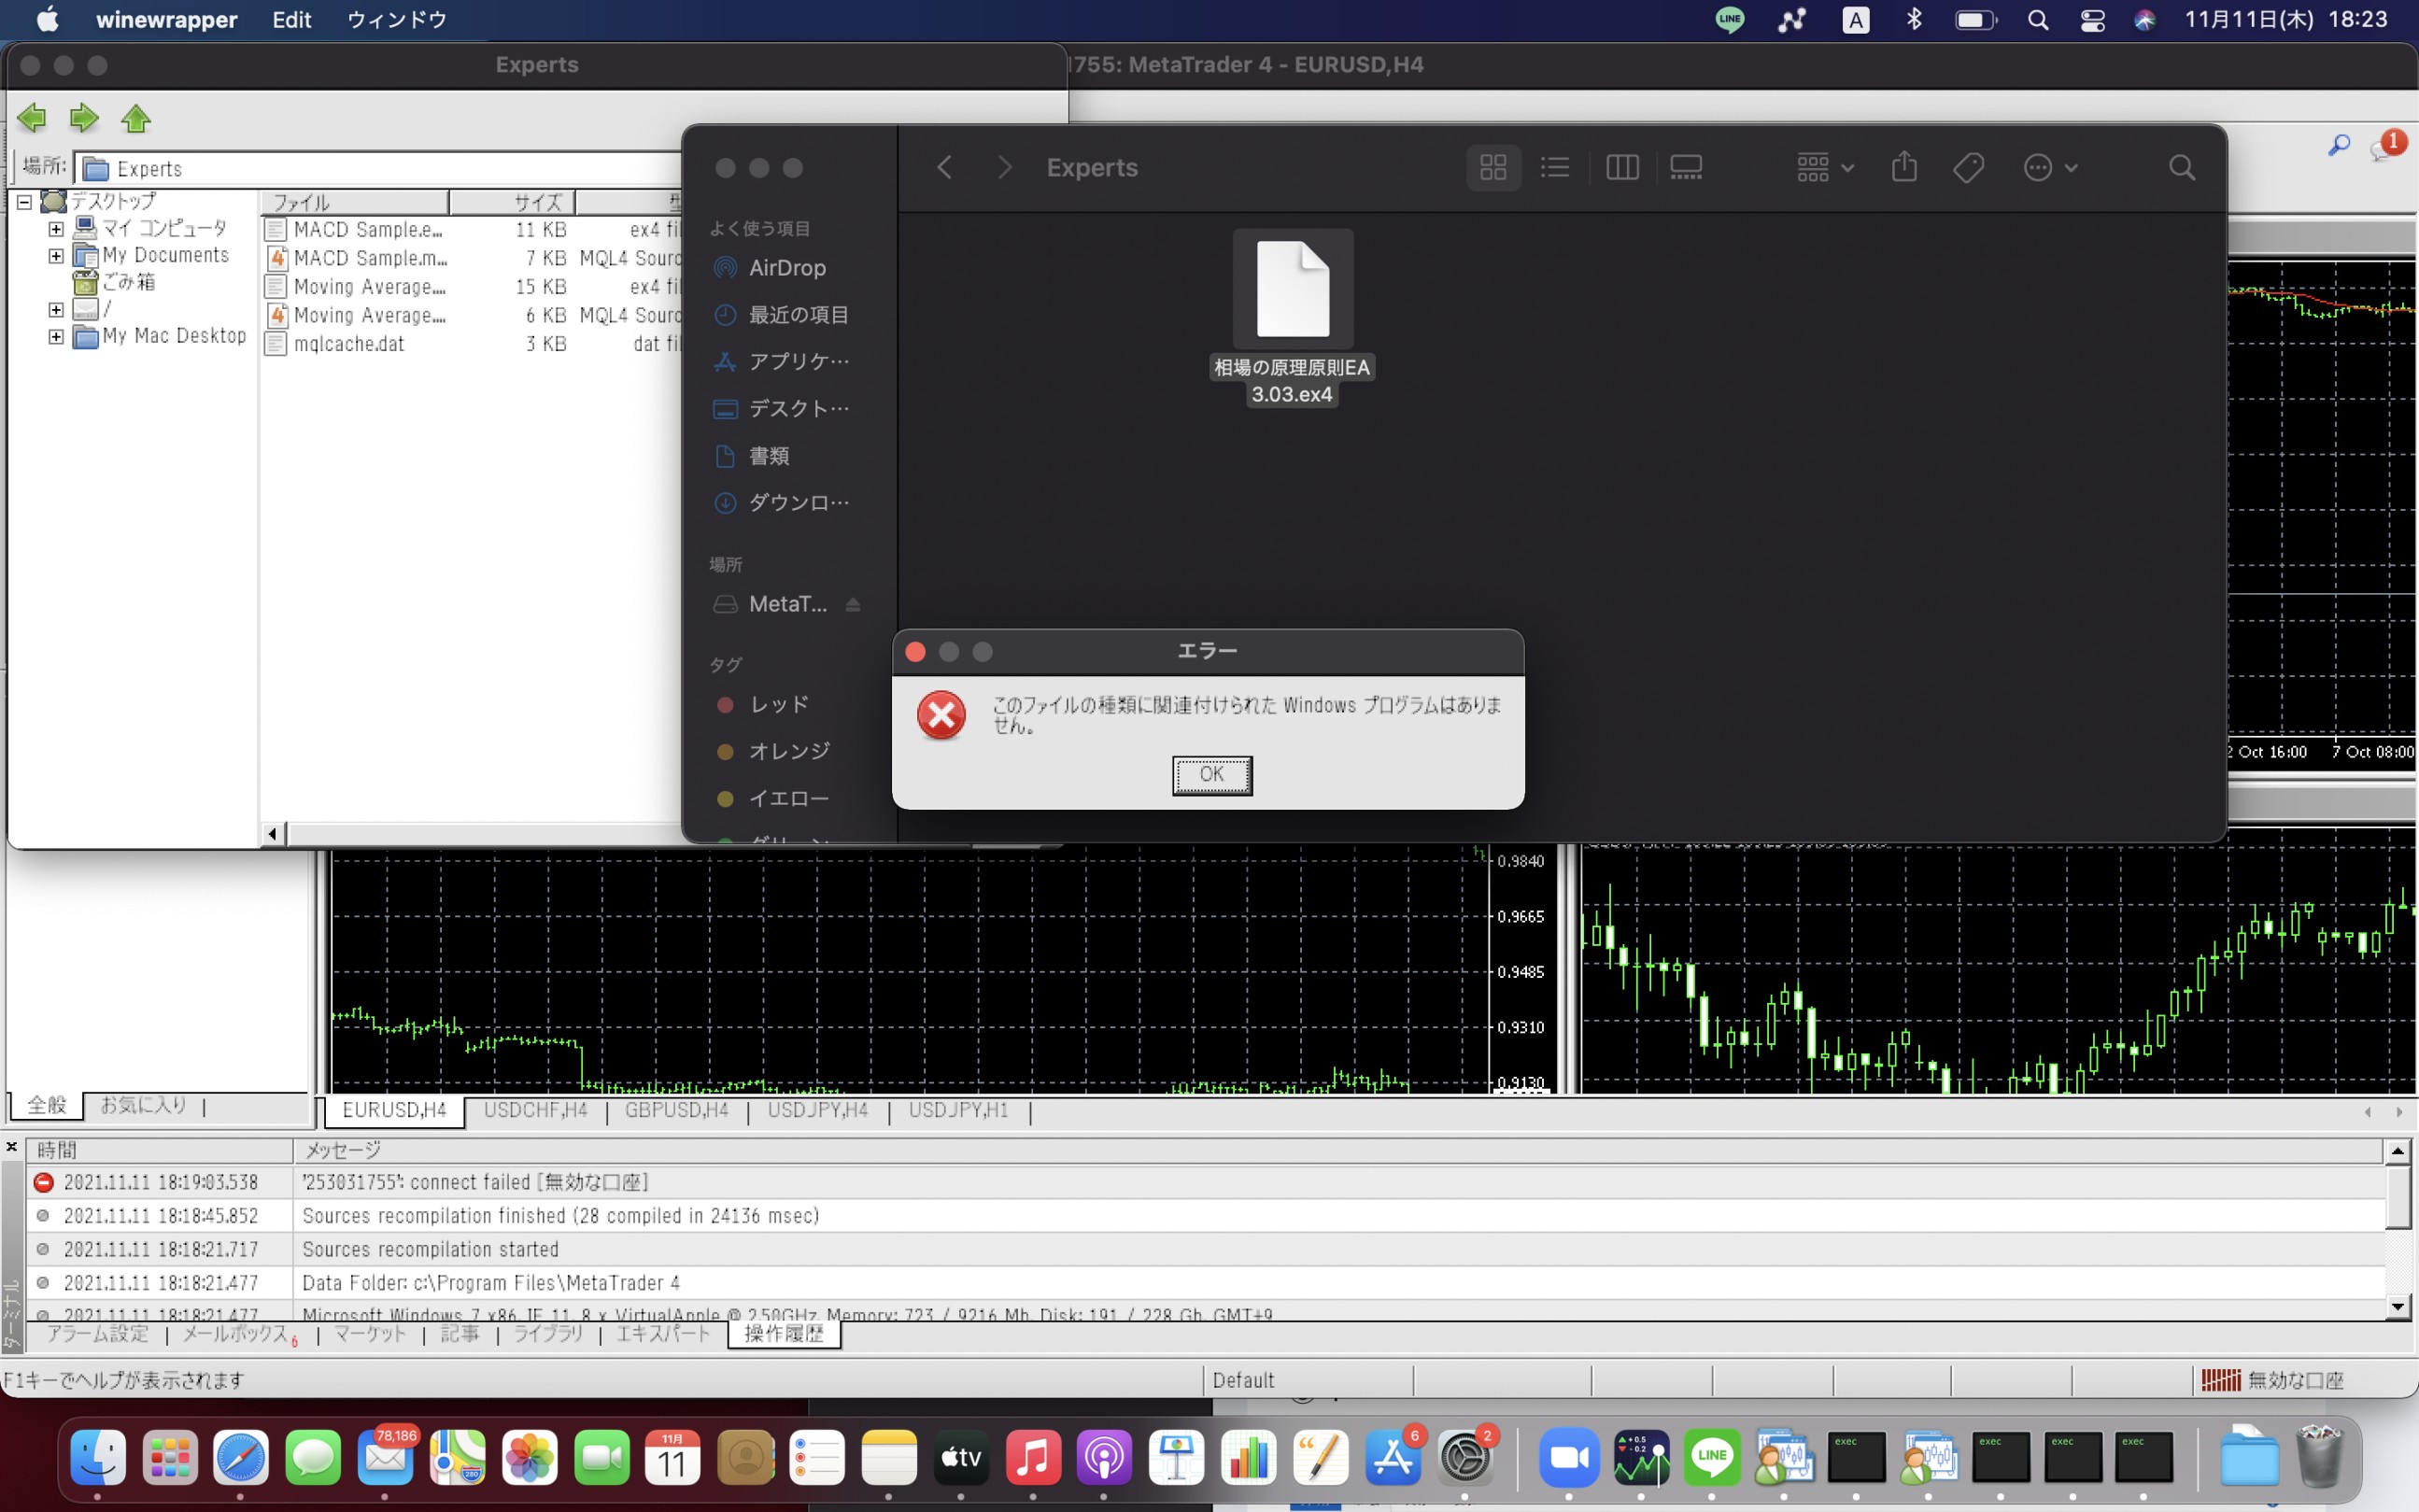Open Zoom from the Dock
Screen dimensions: 2419x1512
tap(1568, 1458)
